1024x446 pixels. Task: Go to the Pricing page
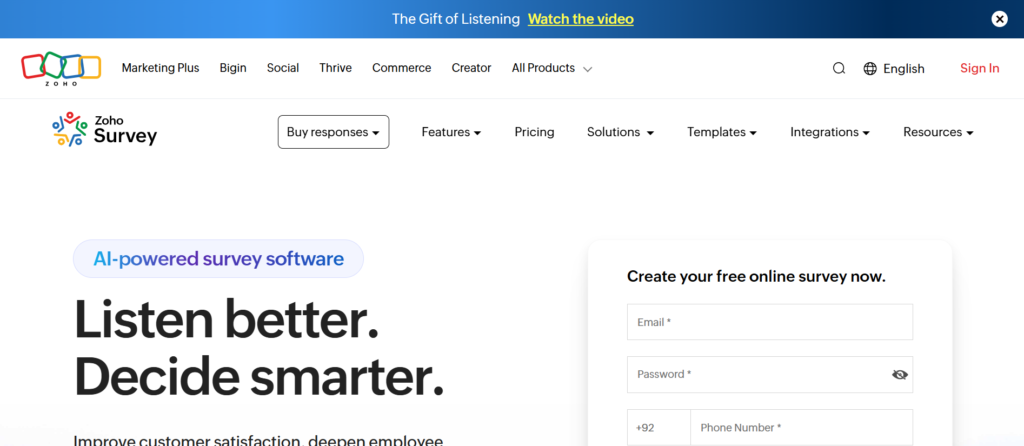(534, 132)
